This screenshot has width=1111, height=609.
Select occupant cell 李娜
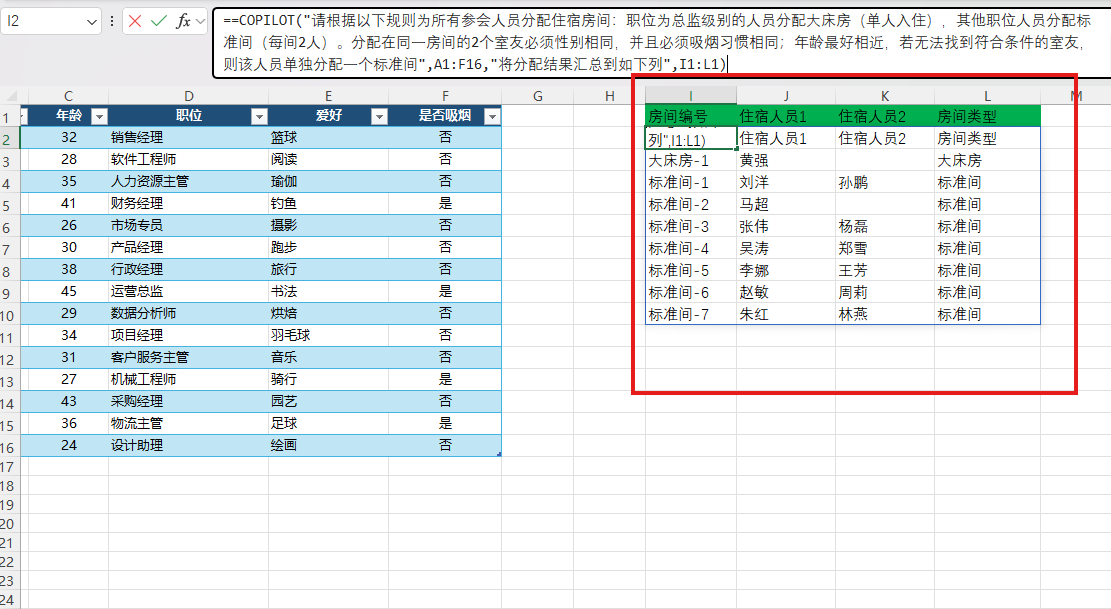pos(786,271)
